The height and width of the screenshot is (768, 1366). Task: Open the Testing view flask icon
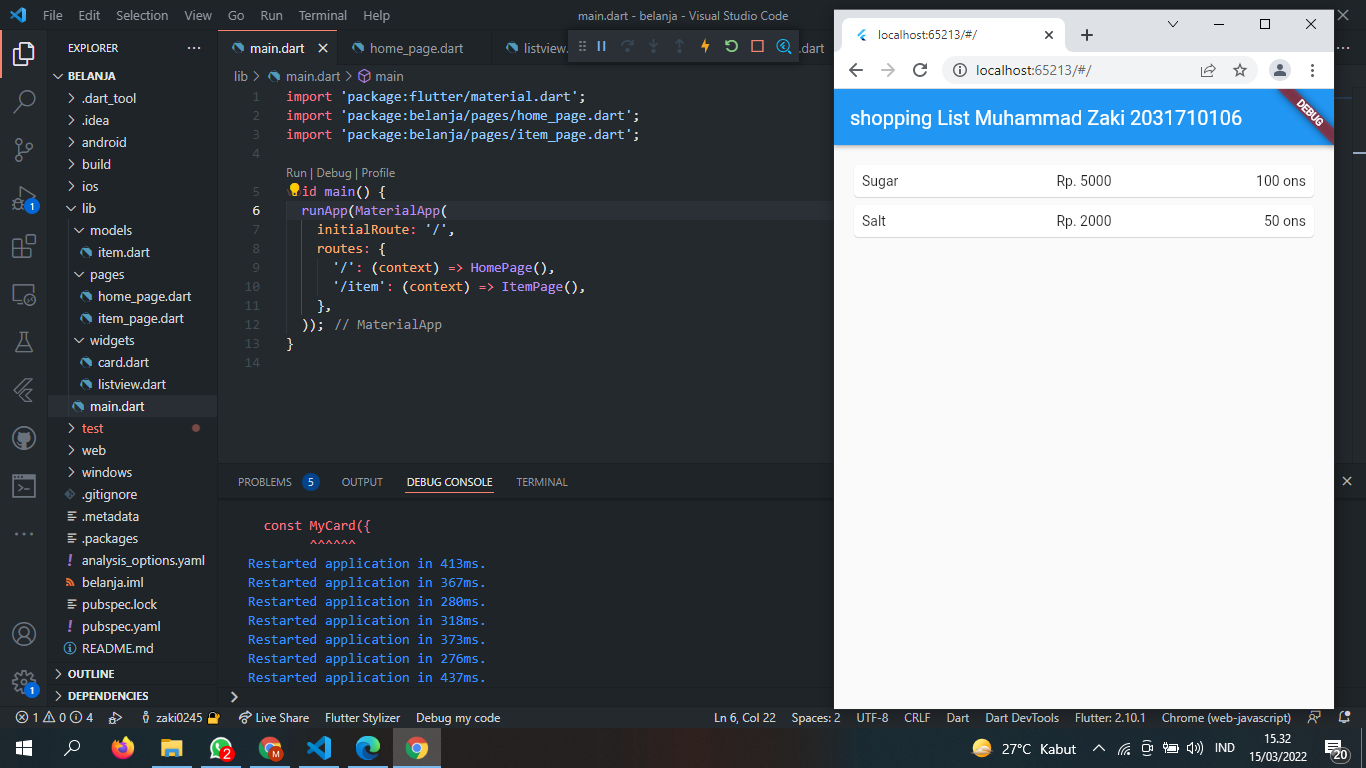pyautogui.click(x=24, y=340)
